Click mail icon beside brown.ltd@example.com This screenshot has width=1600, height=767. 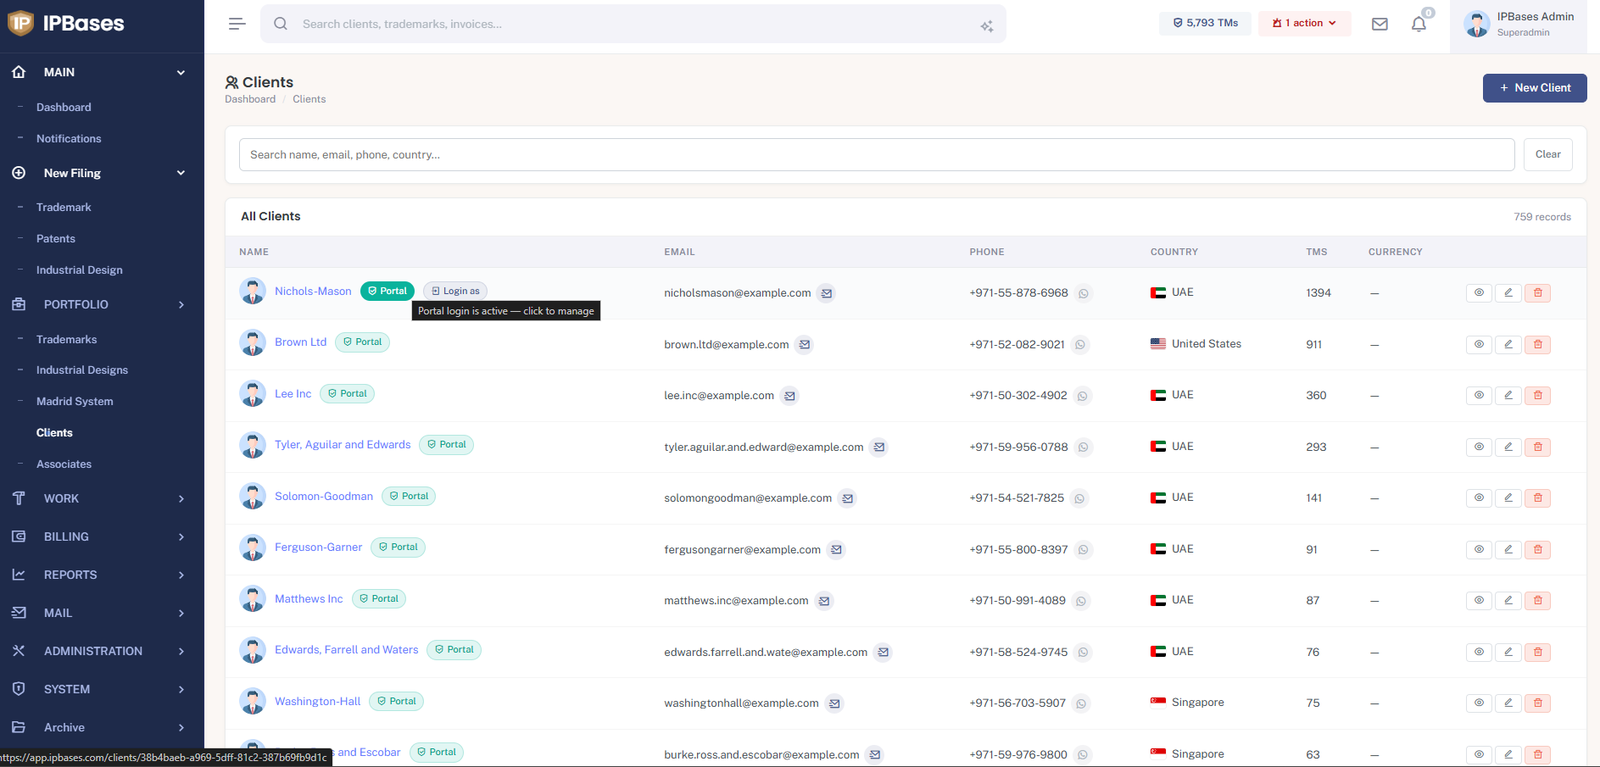(x=804, y=344)
